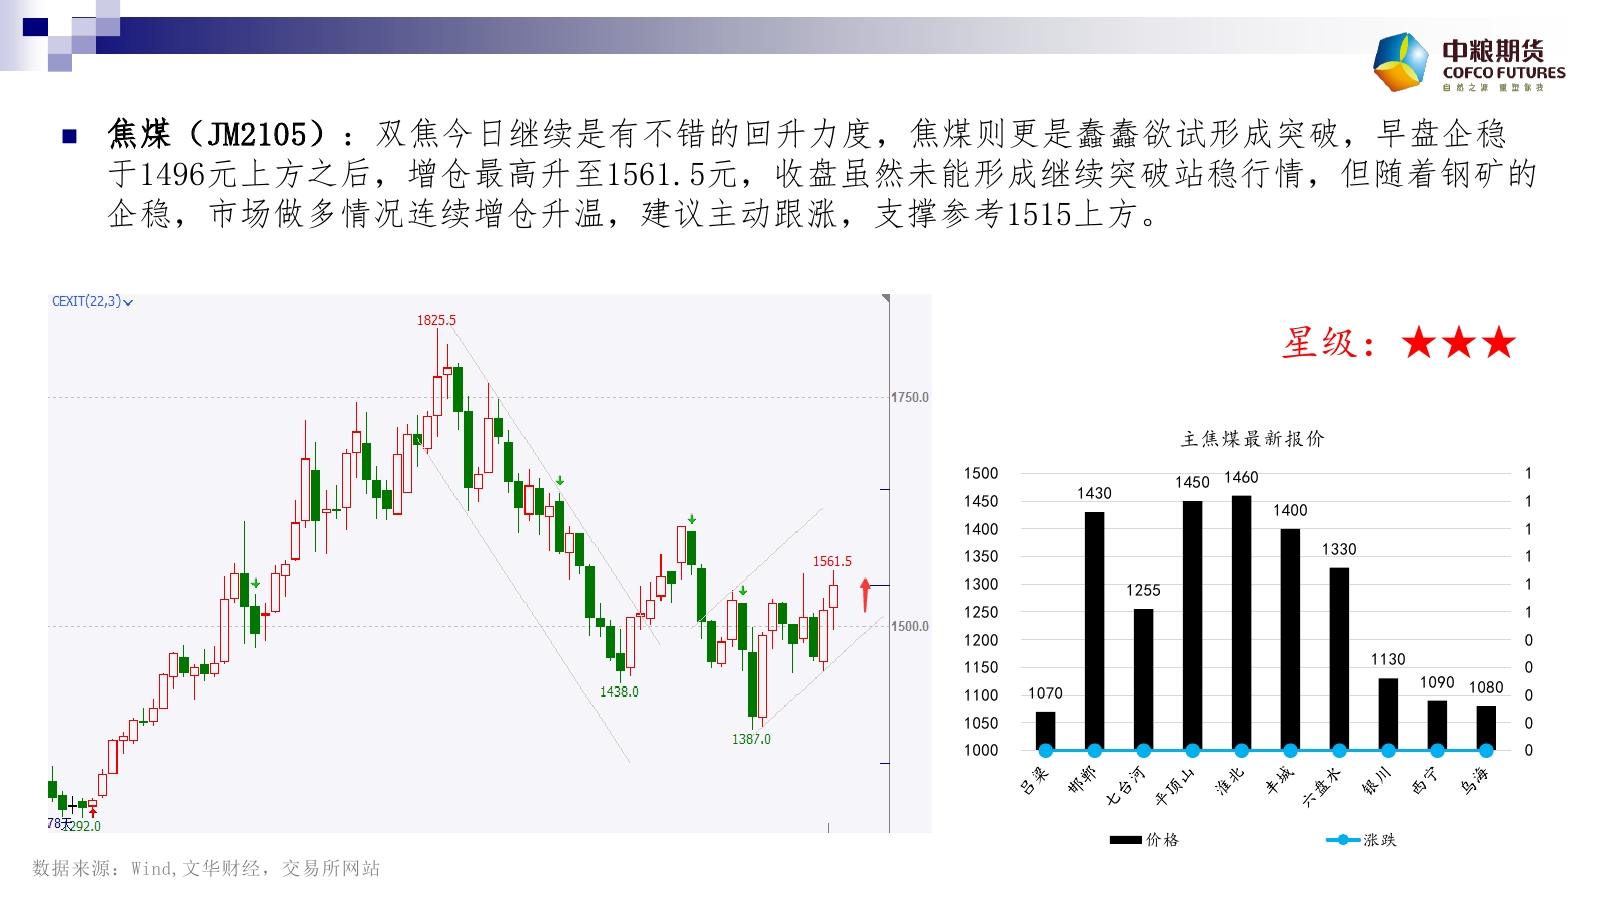Image resolution: width=1600 pixels, height=900 pixels.
Task: Click the 1387.0 low price label
Action: 751,739
